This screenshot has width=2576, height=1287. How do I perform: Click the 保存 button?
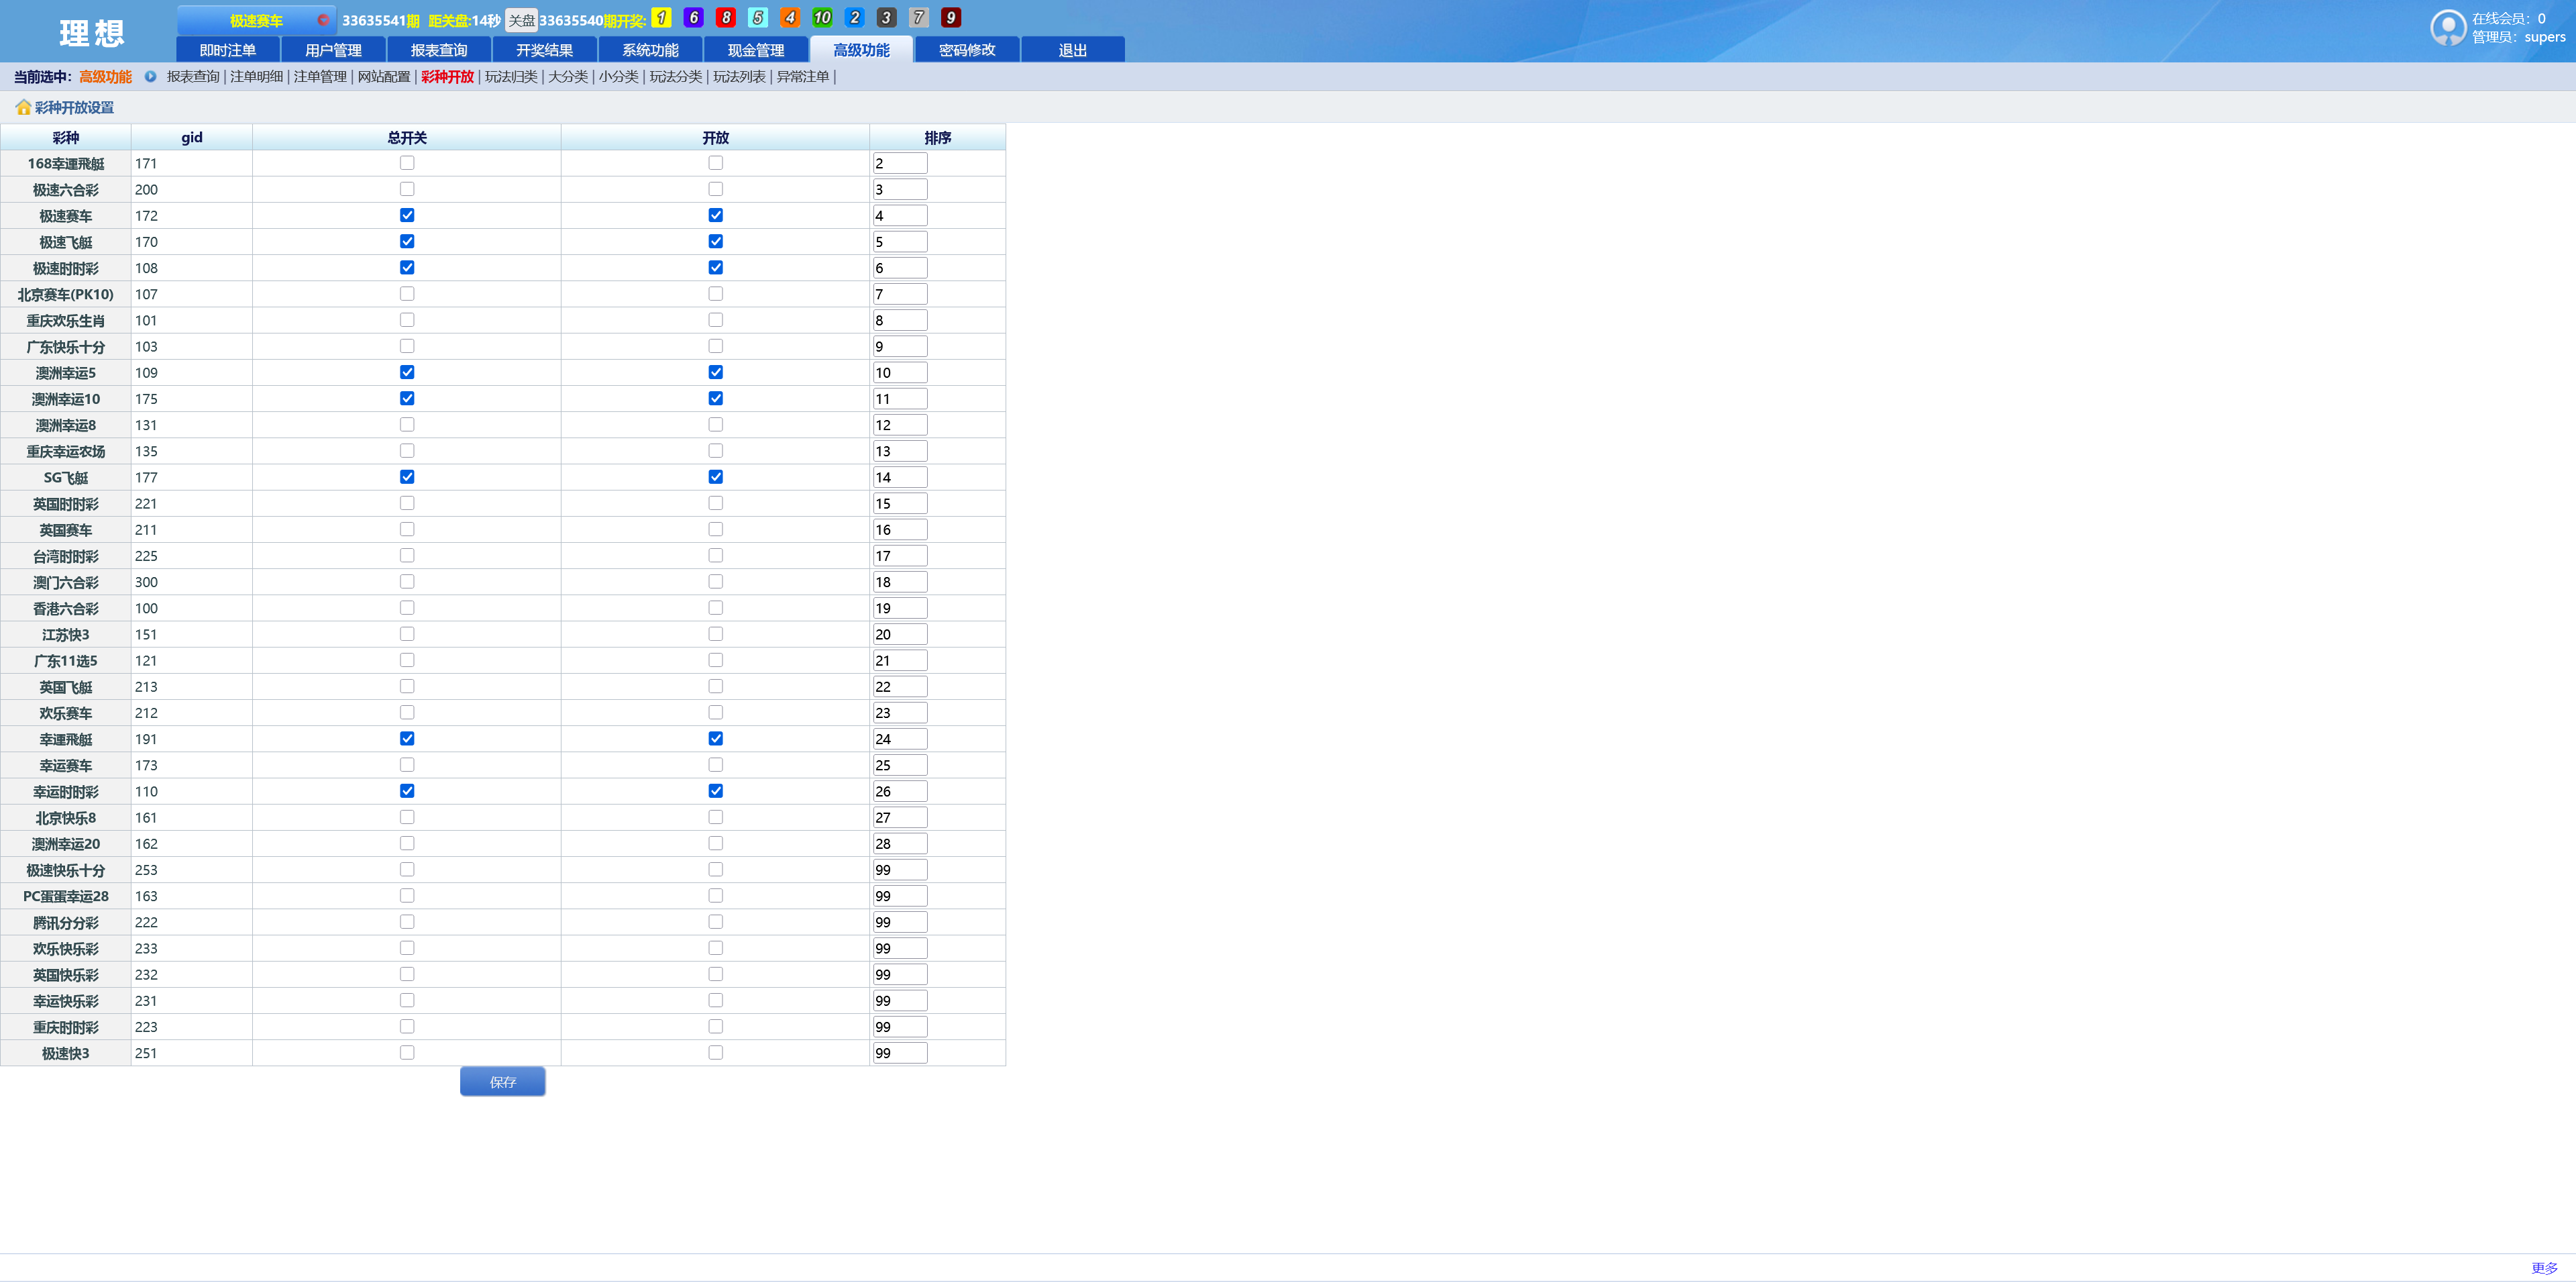[502, 1082]
